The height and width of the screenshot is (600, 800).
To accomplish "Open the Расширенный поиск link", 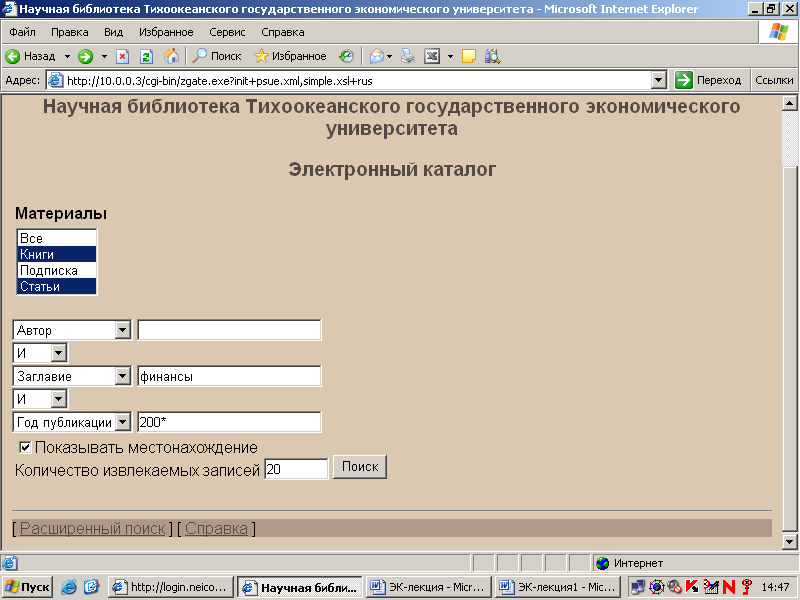I will click(x=92, y=529).
